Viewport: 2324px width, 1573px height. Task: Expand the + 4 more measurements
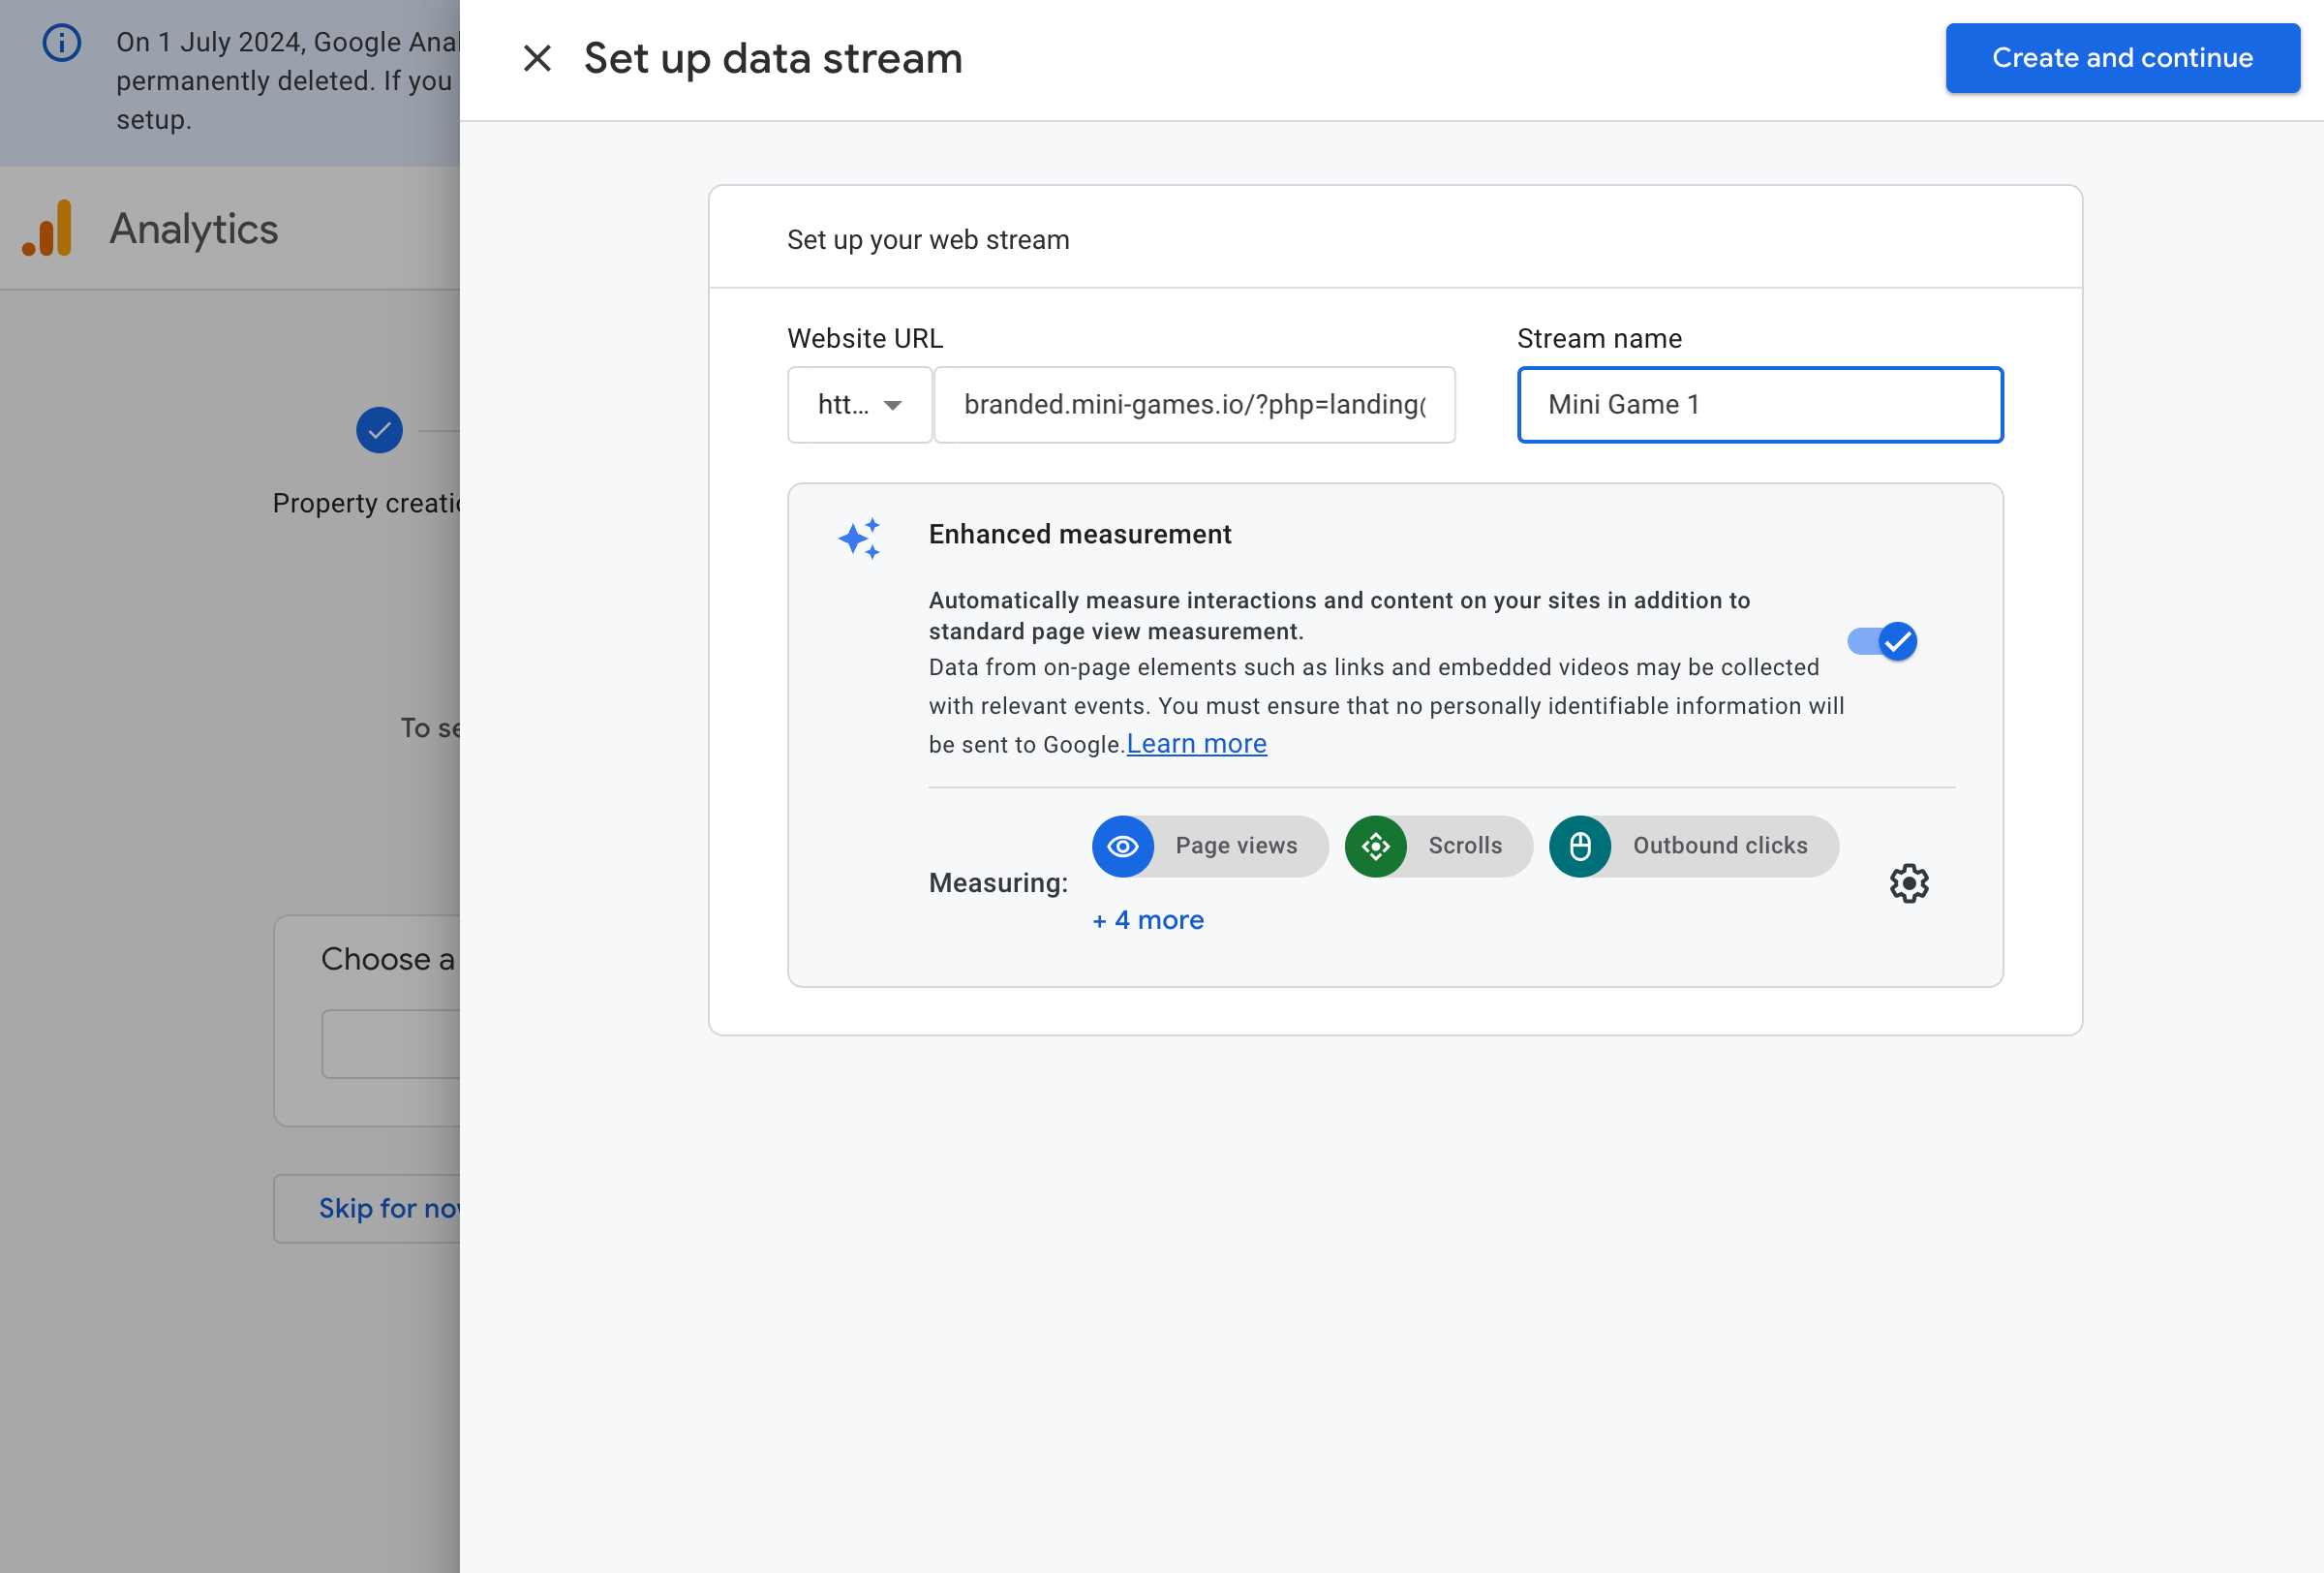[x=1148, y=920]
